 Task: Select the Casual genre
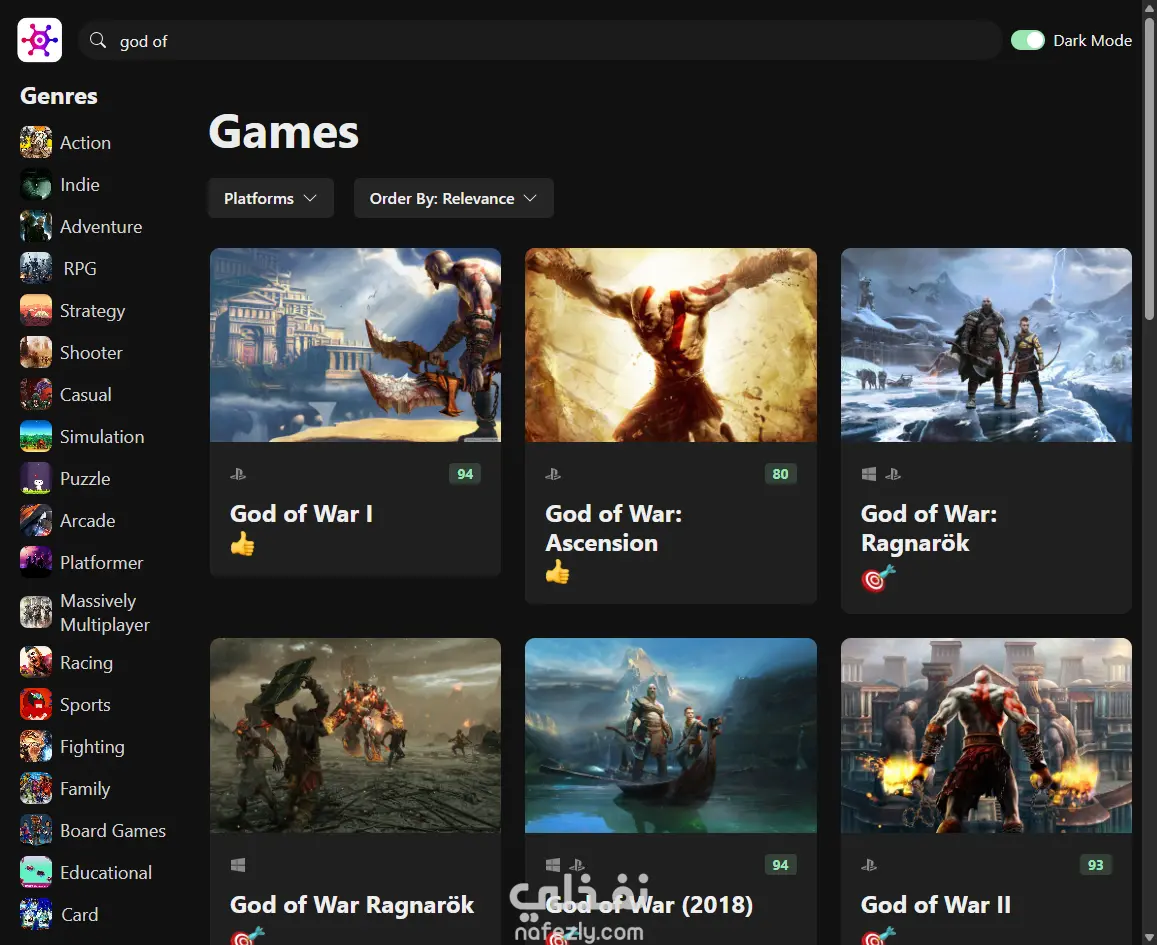tap(86, 395)
